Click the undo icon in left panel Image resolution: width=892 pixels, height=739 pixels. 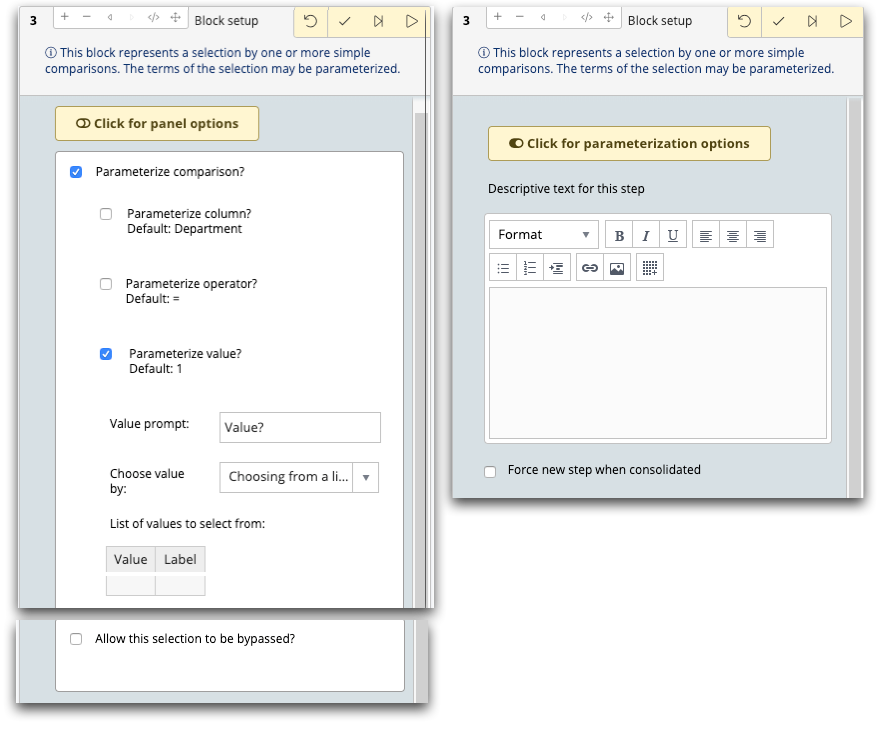coord(311,22)
